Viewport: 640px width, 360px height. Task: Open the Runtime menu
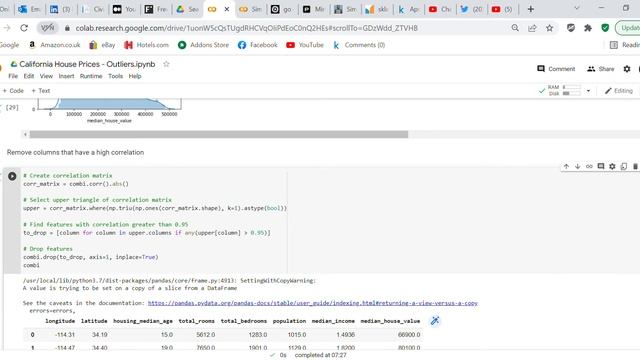point(91,76)
